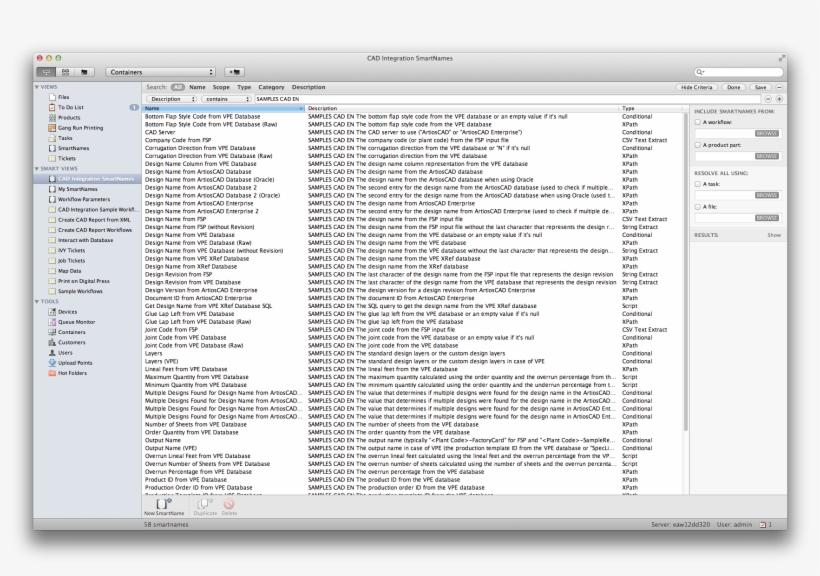Viewport: 820px width, 576px height.
Task: Check the 'A product part' option
Action: coord(697,145)
